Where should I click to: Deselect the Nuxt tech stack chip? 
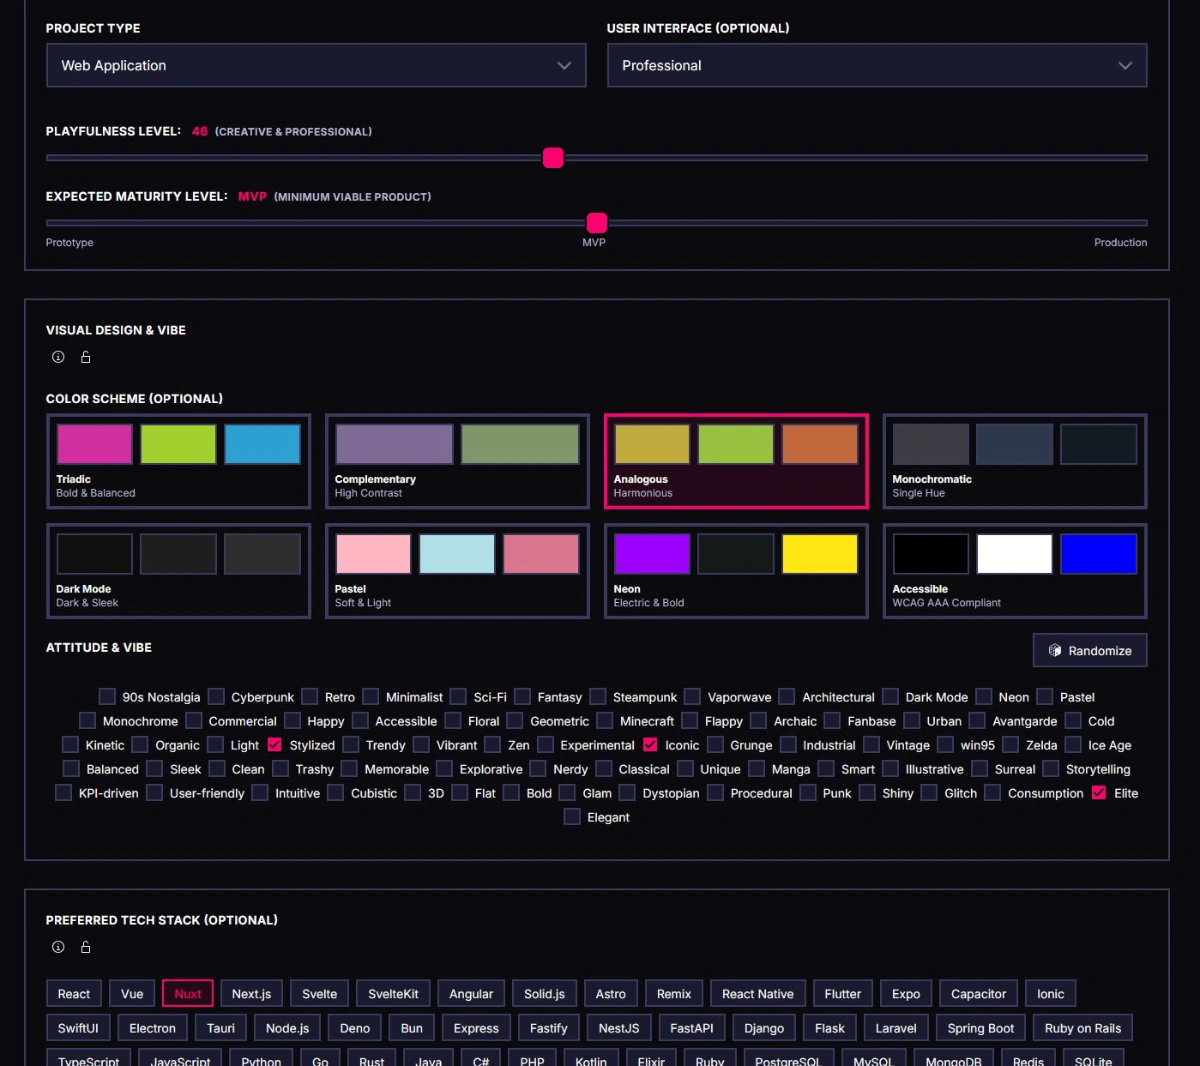[x=188, y=994]
